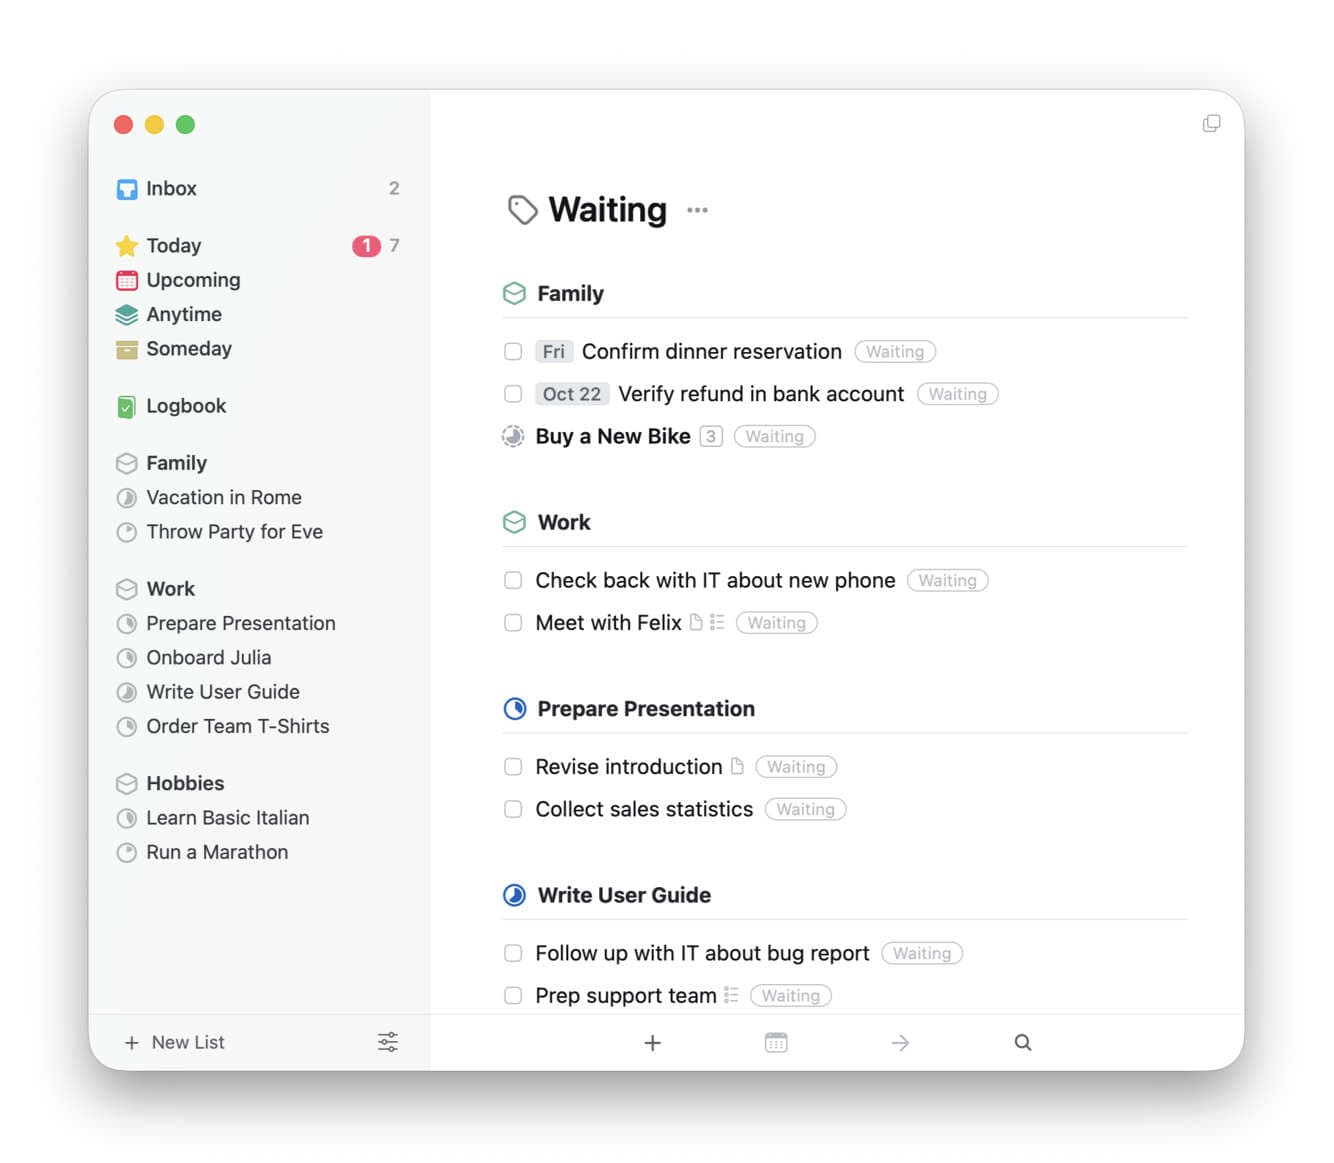Mark Meet with Felix as complete
The width and height of the screenshot is (1334, 1163).
[513, 623]
